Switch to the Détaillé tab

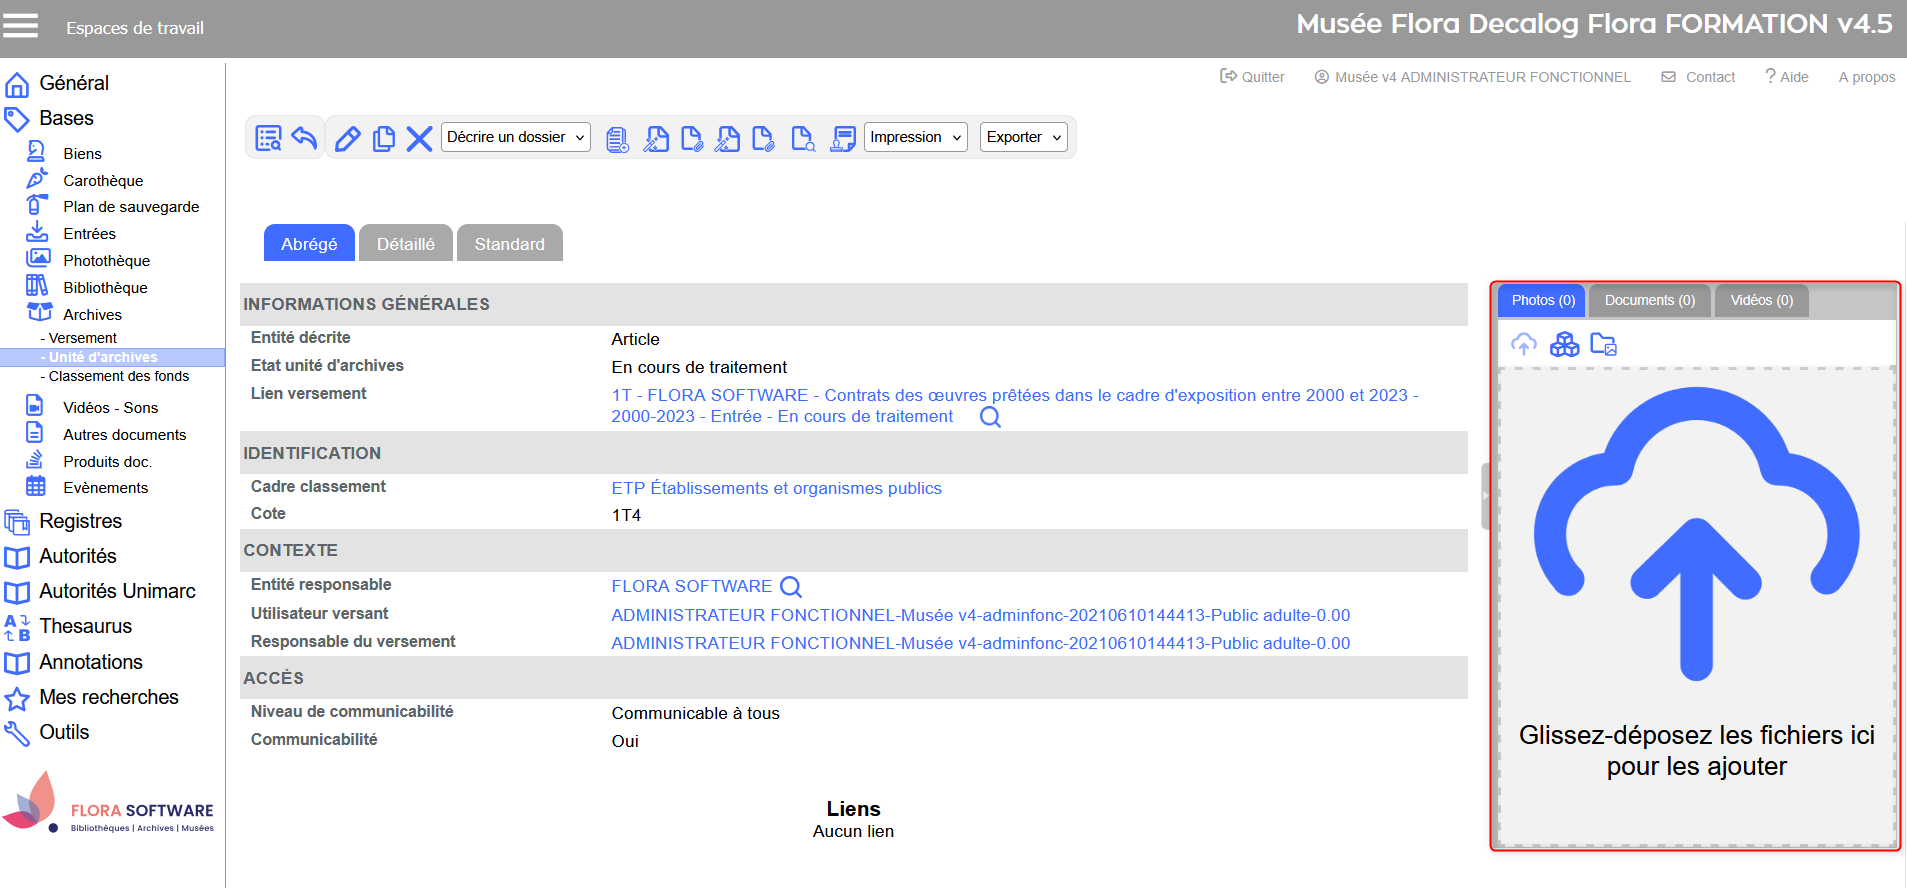click(x=405, y=244)
